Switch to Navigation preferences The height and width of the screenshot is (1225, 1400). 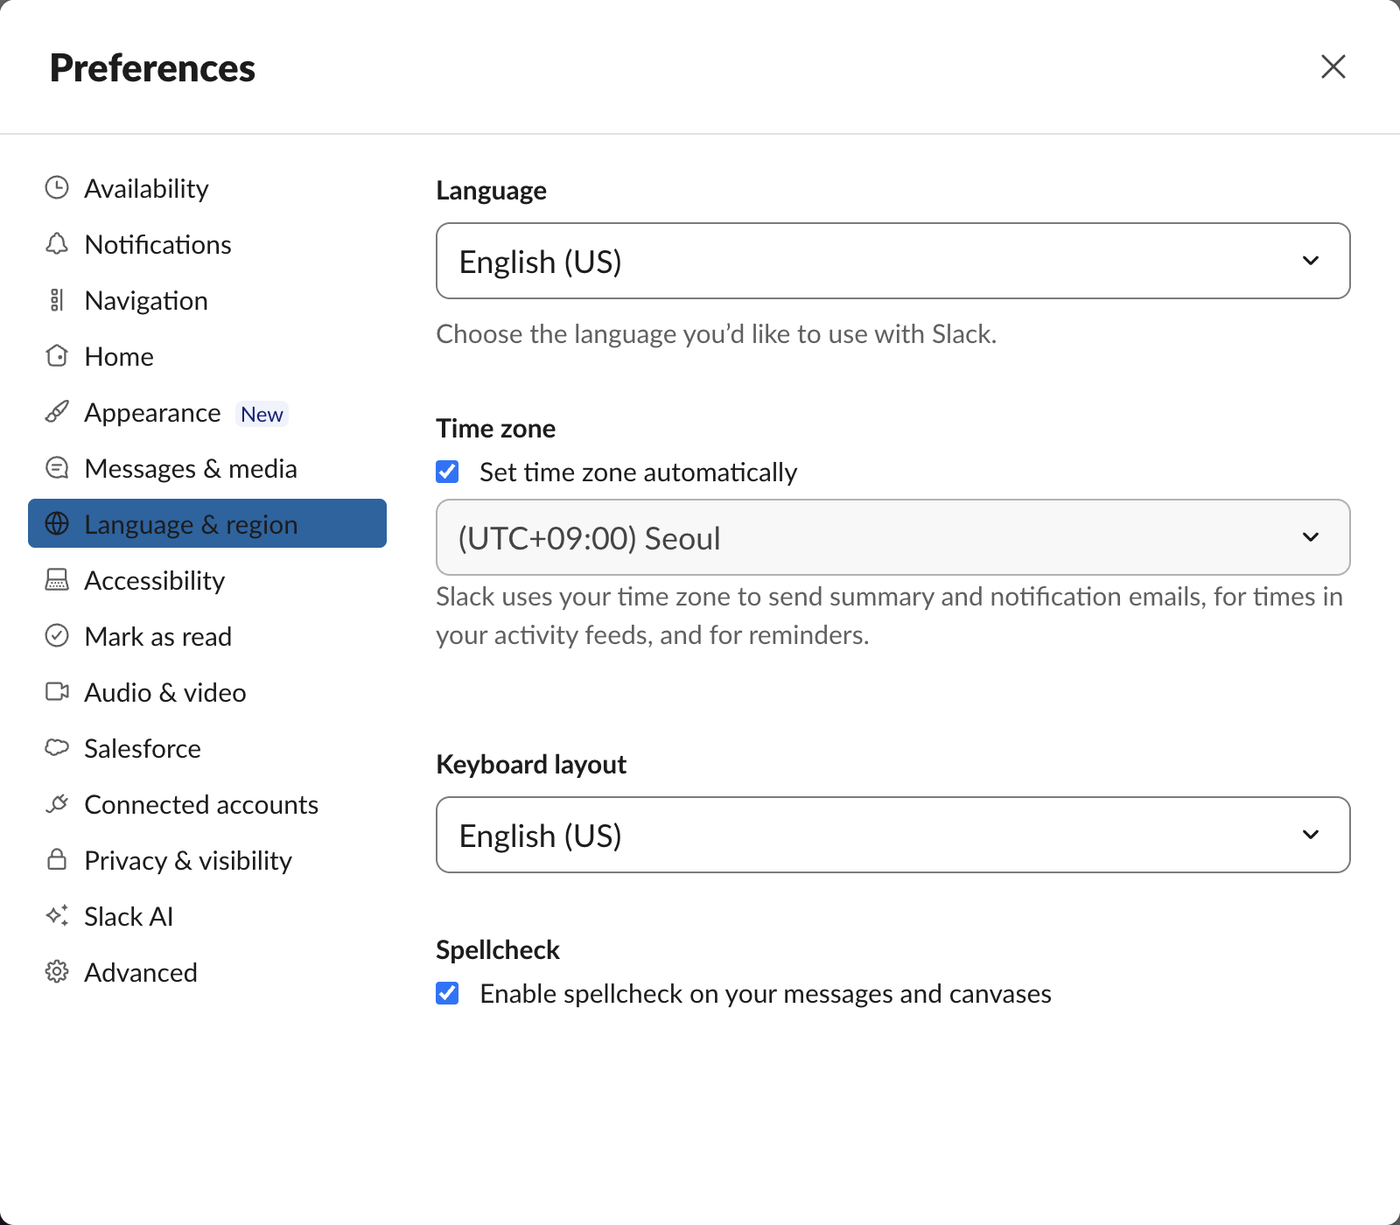coord(207,300)
